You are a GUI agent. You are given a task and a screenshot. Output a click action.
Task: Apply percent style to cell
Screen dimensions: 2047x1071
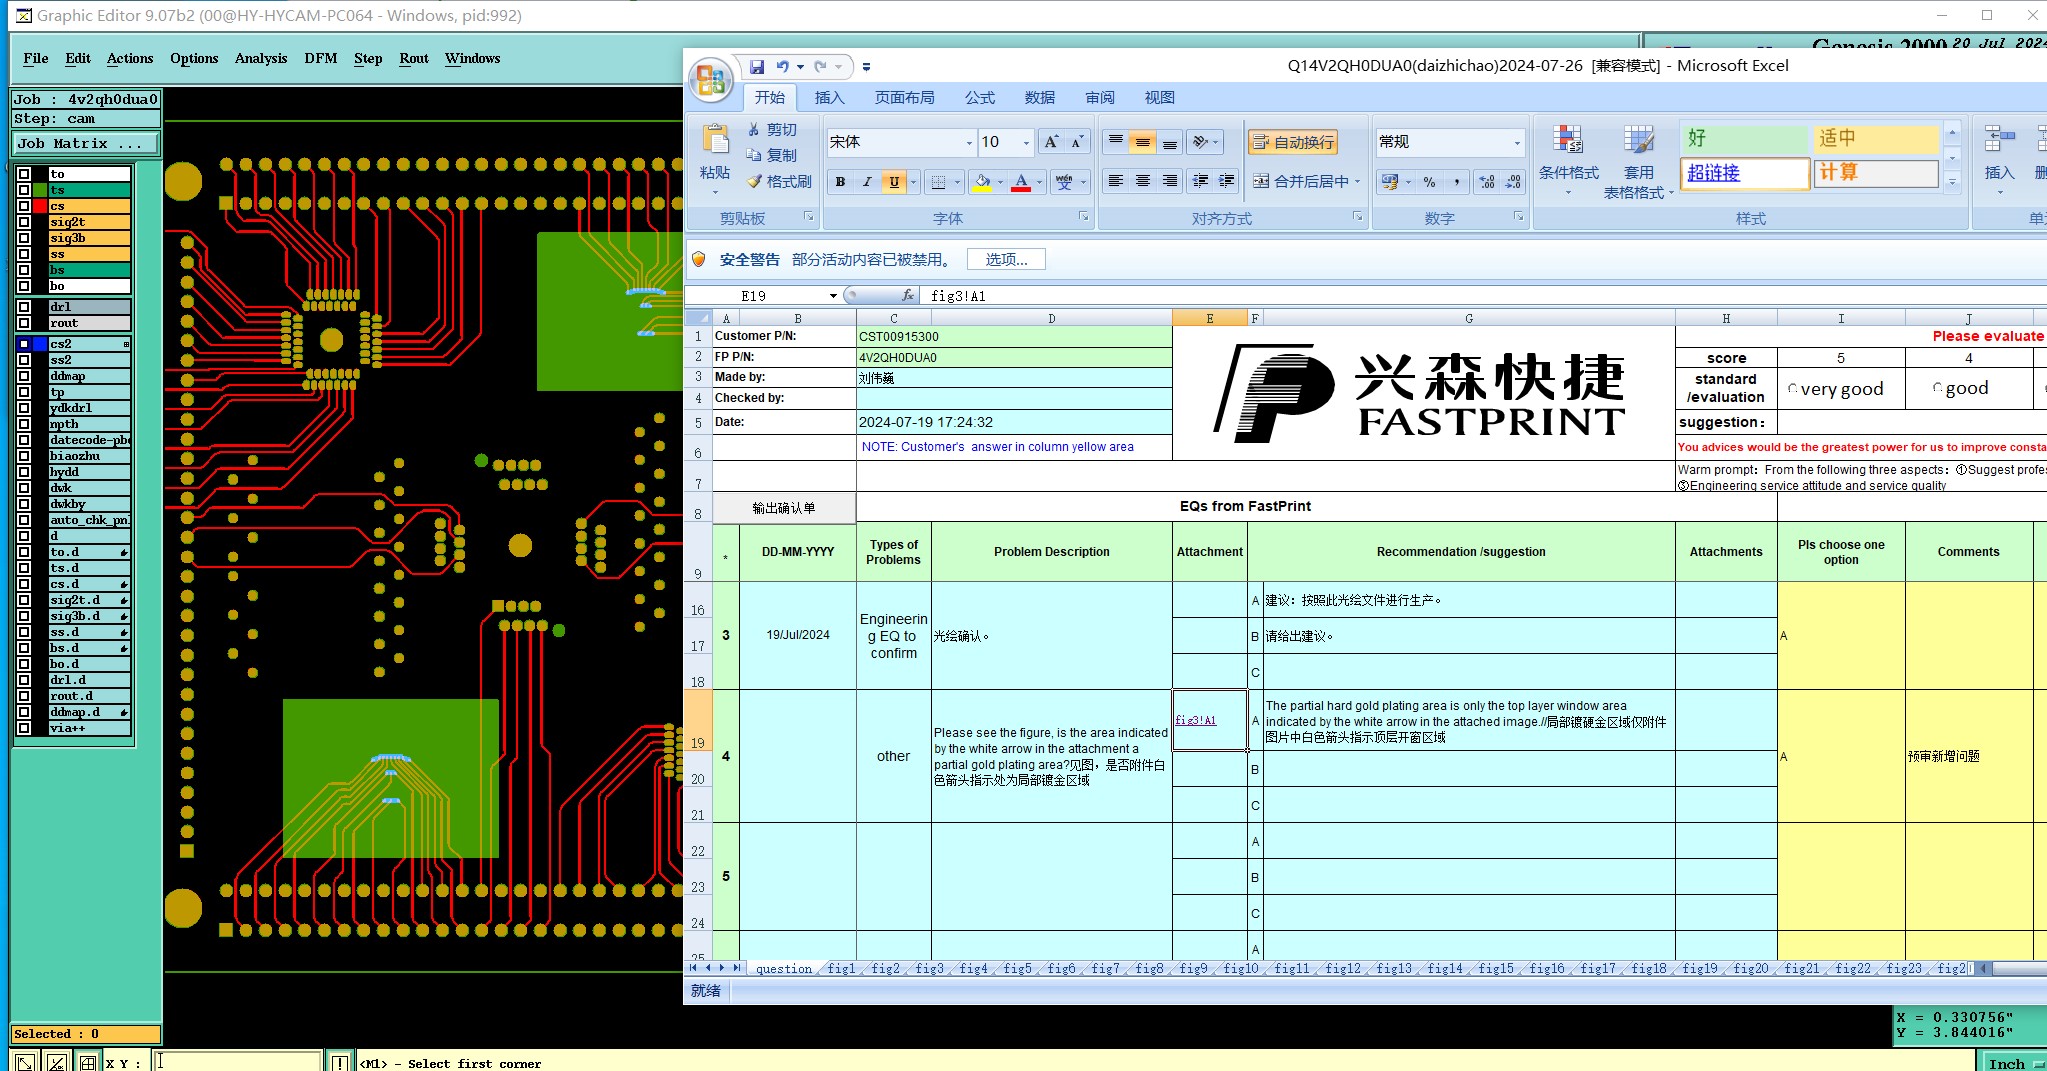[1430, 182]
